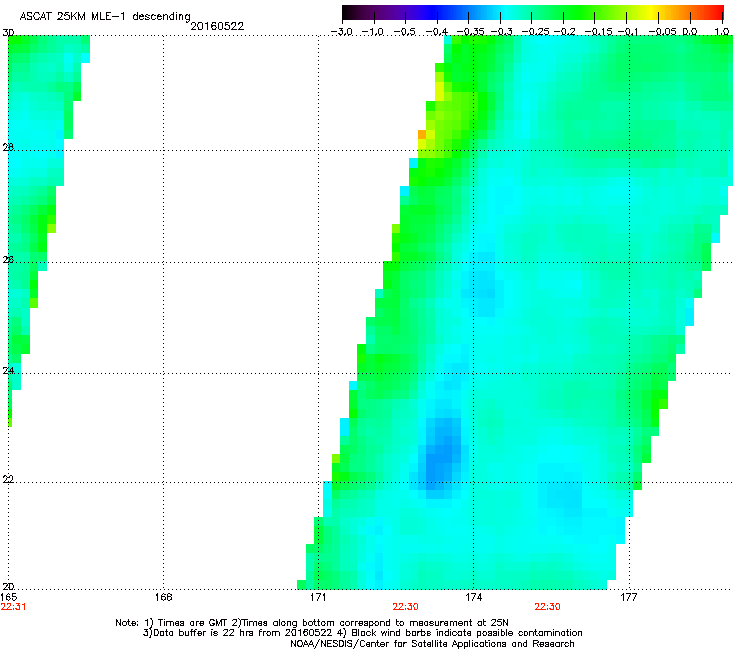This screenshot has height=650, width=740.
Task: Click the latitude label 26
Action: (x=8, y=259)
